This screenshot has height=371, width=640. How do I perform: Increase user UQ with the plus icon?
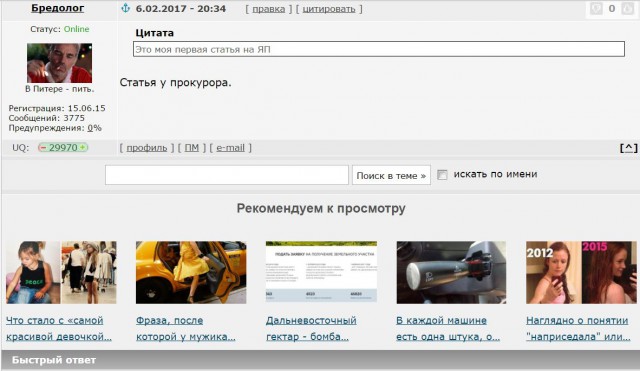(x=82, y=148)
